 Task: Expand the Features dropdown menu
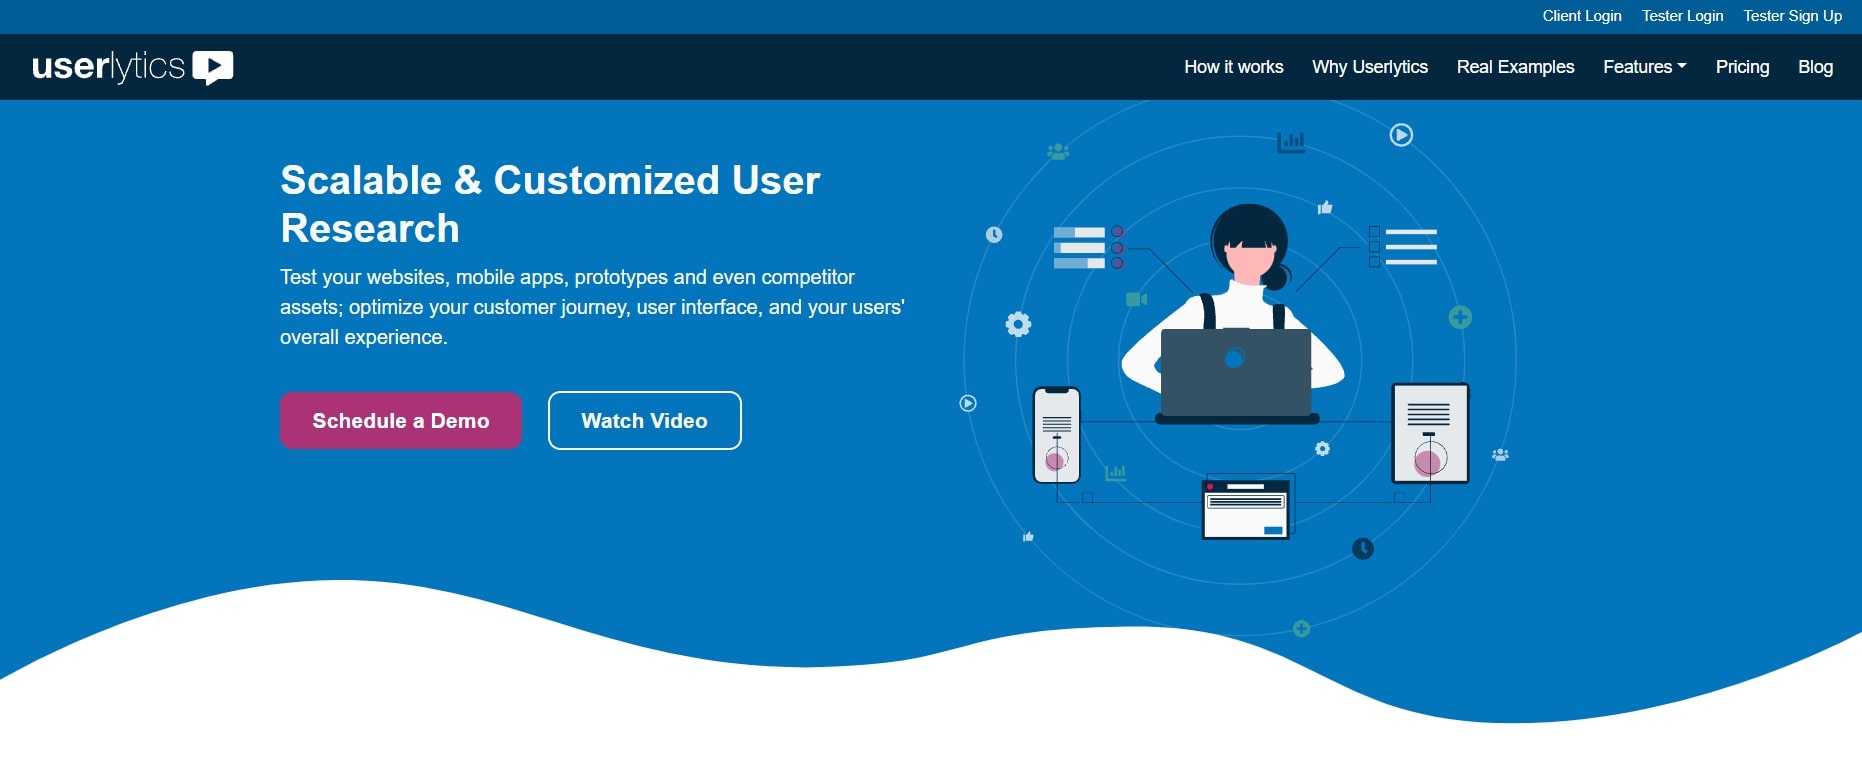pos(1644,67)
